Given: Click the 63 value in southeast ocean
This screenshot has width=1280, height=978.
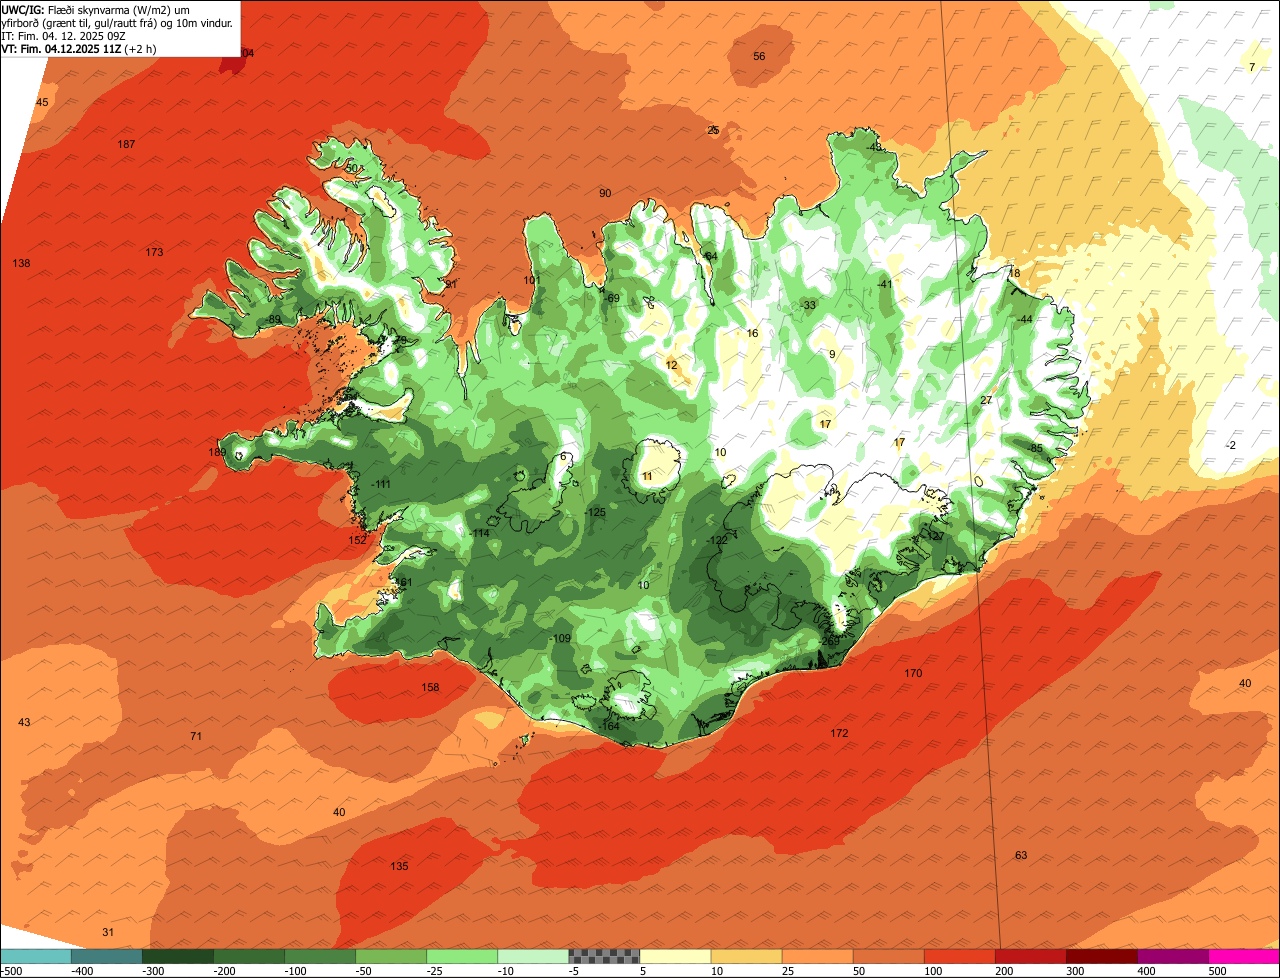Looking at the screenshot, I should click(1021, 855).
